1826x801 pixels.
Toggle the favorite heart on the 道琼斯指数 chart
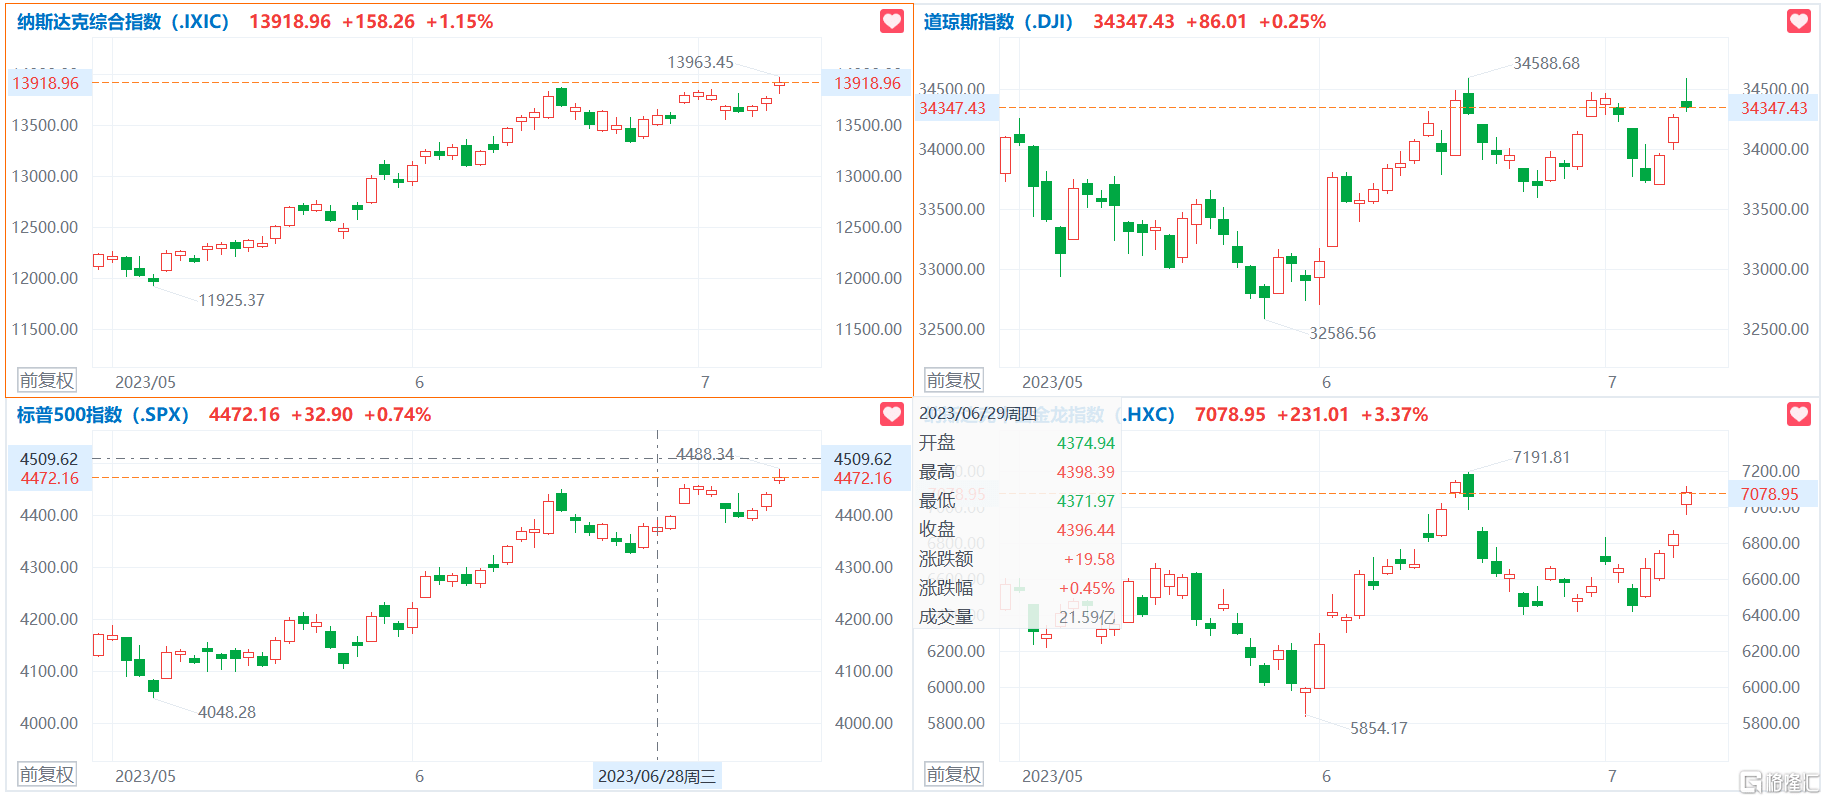[1798, 21]
